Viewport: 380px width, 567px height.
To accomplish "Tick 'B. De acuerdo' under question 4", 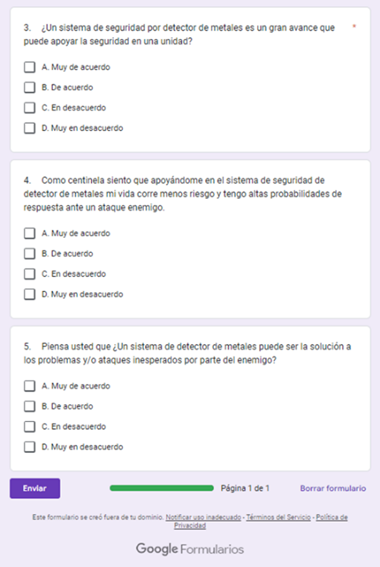I will (30, 253).
